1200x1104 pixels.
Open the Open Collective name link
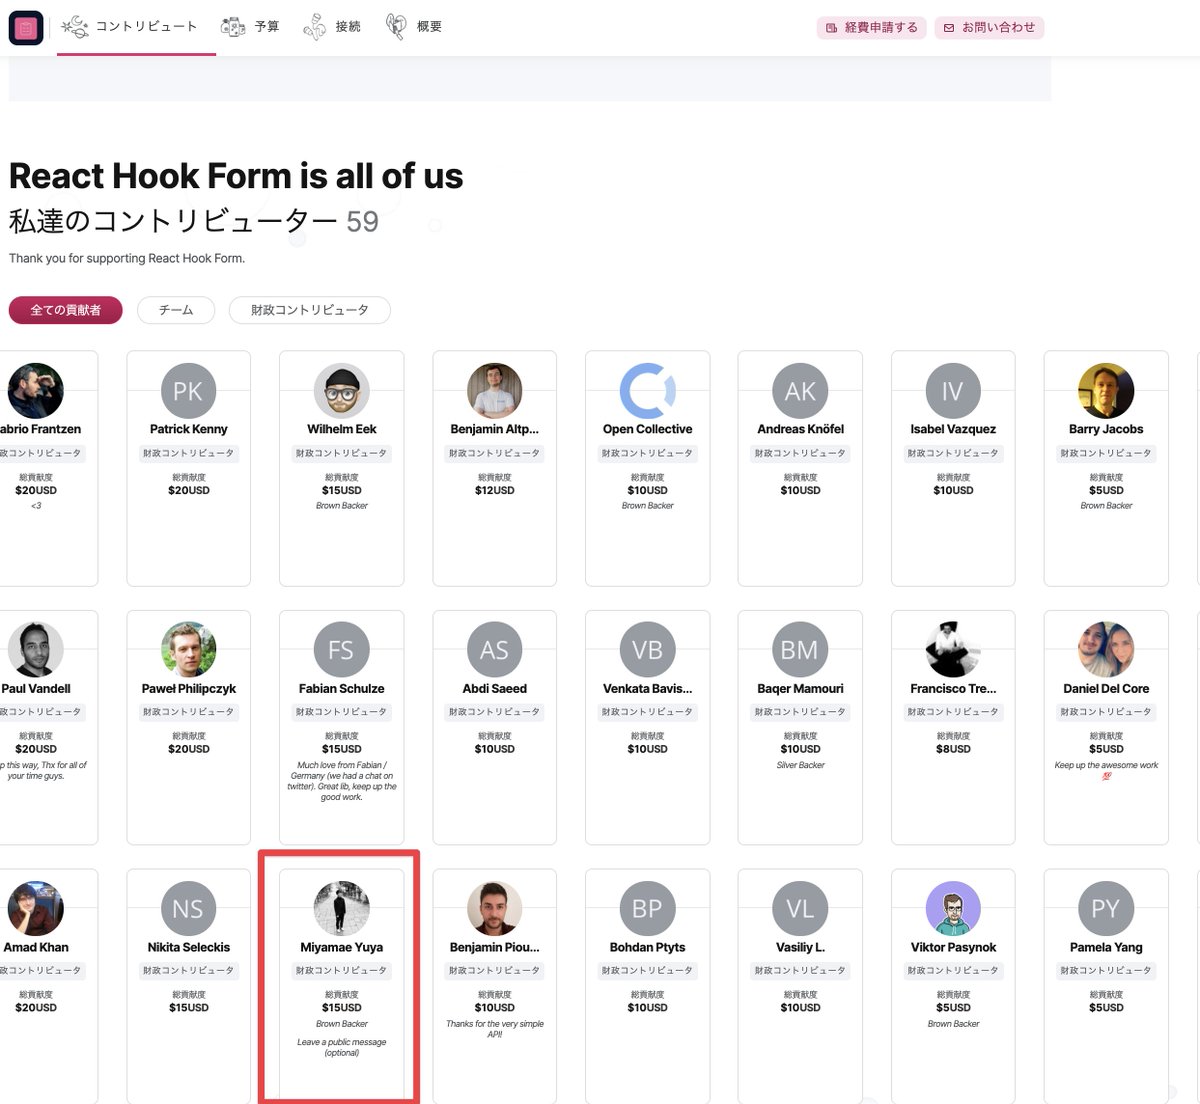click(647, 429)
